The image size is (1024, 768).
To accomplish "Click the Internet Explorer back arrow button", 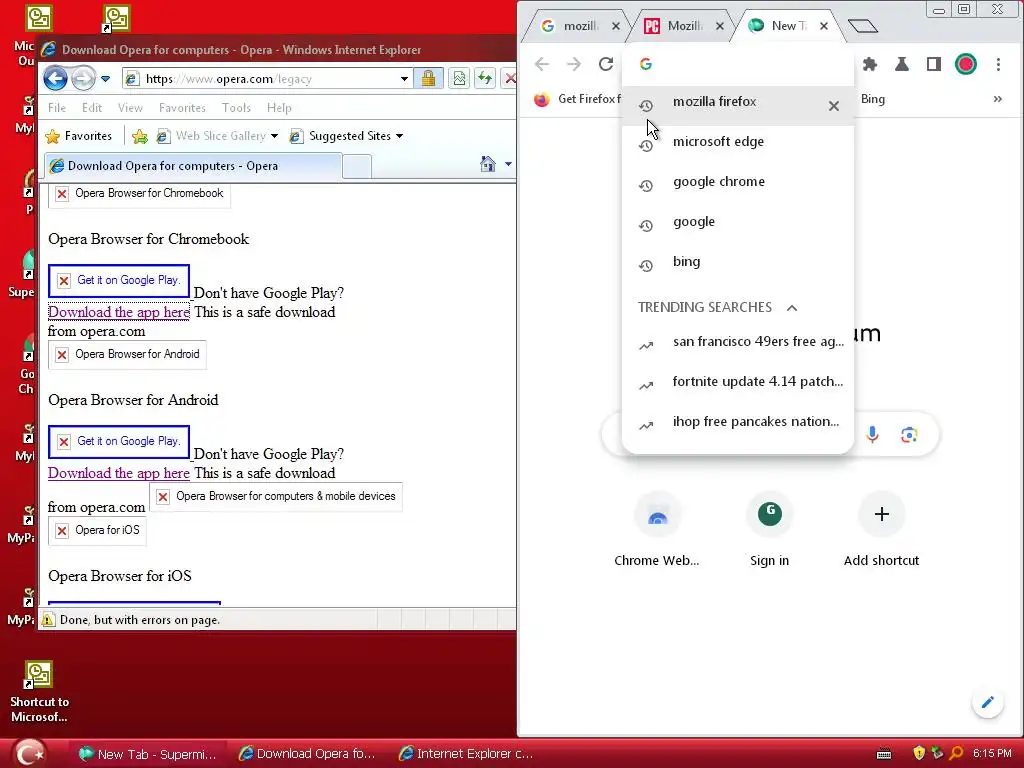I will click(56, 79).
